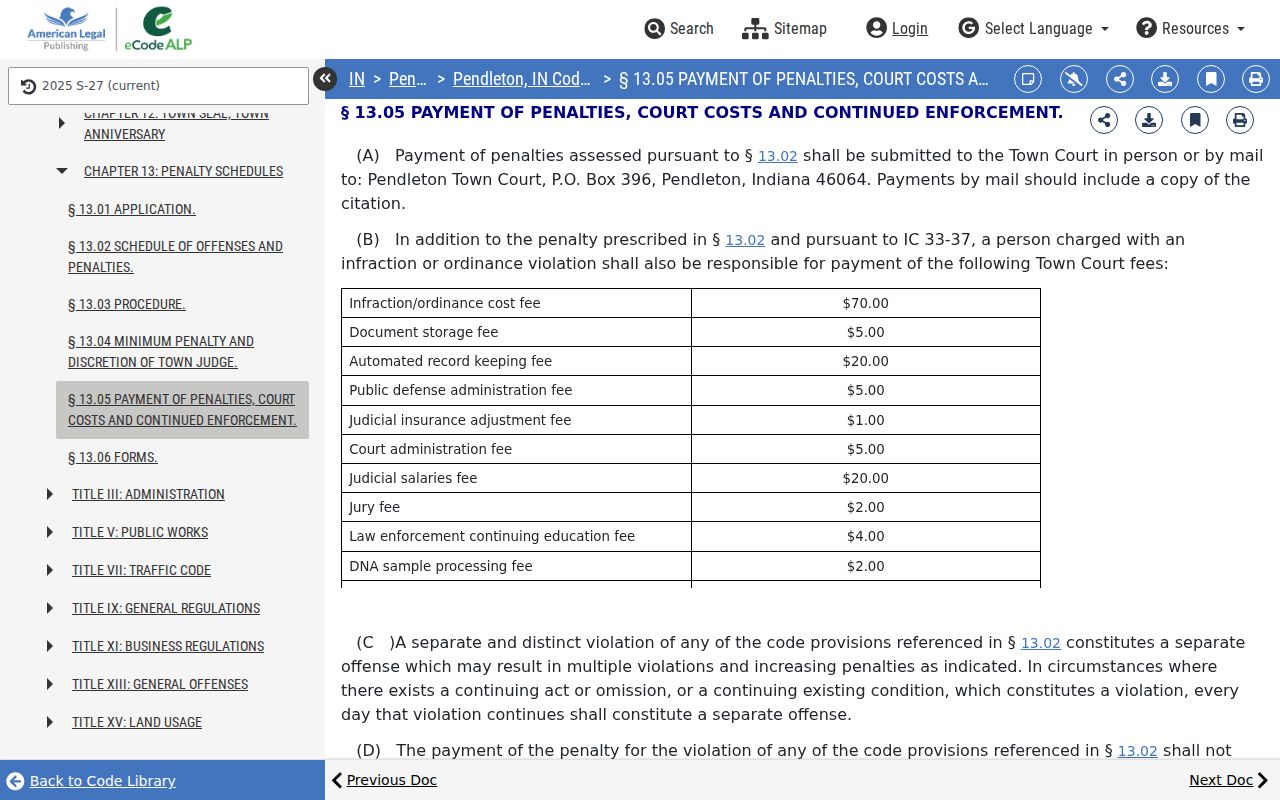Click the eCode ALP logo
The height and width of the screenshot is (800, 1280).
pyautogui.click(x=158, y=29)
